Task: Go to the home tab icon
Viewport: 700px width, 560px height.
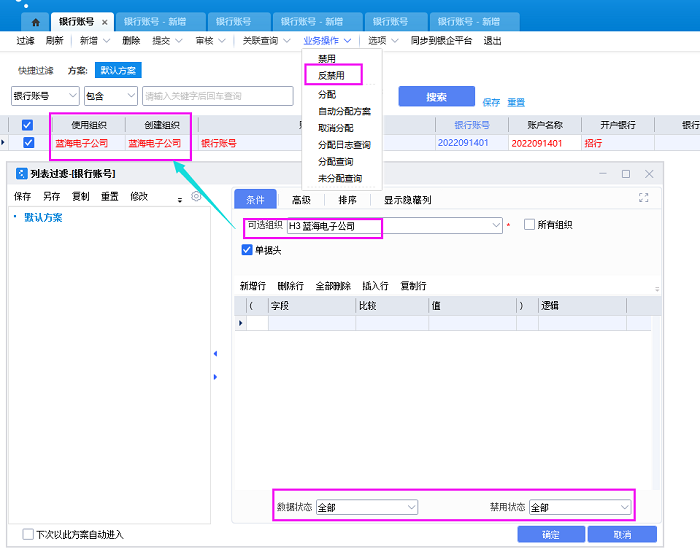Action: point(36,22)
